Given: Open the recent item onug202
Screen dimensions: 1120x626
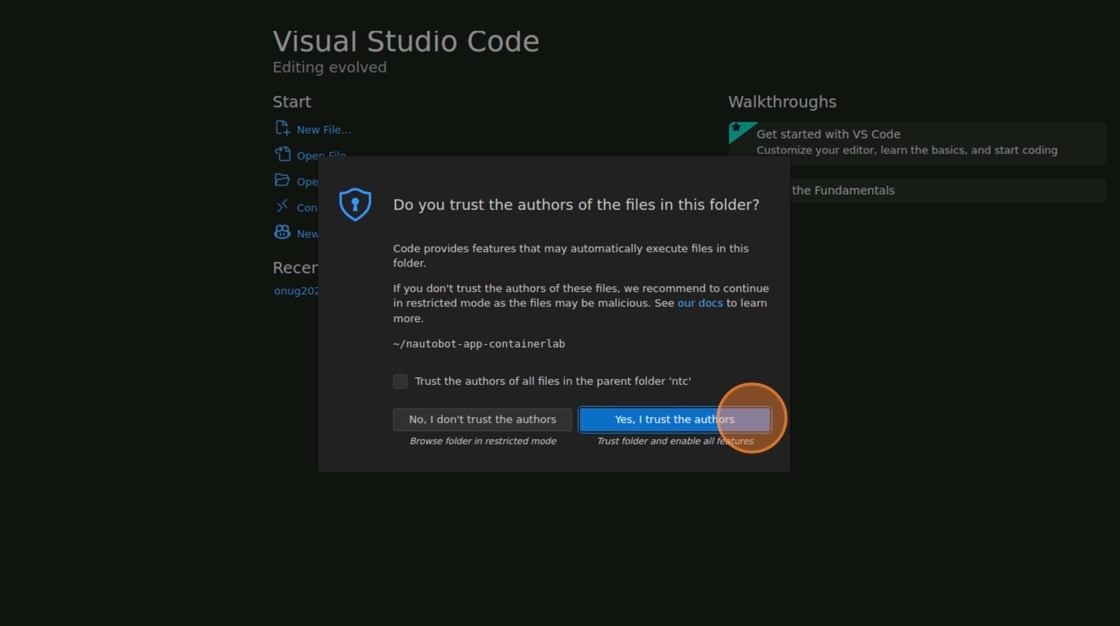Looking at the screenshot, I should (296, 291).
